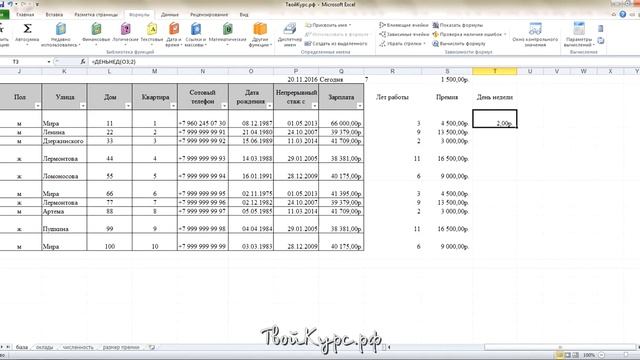
Task: Select column T header
Action: [495, 71]
